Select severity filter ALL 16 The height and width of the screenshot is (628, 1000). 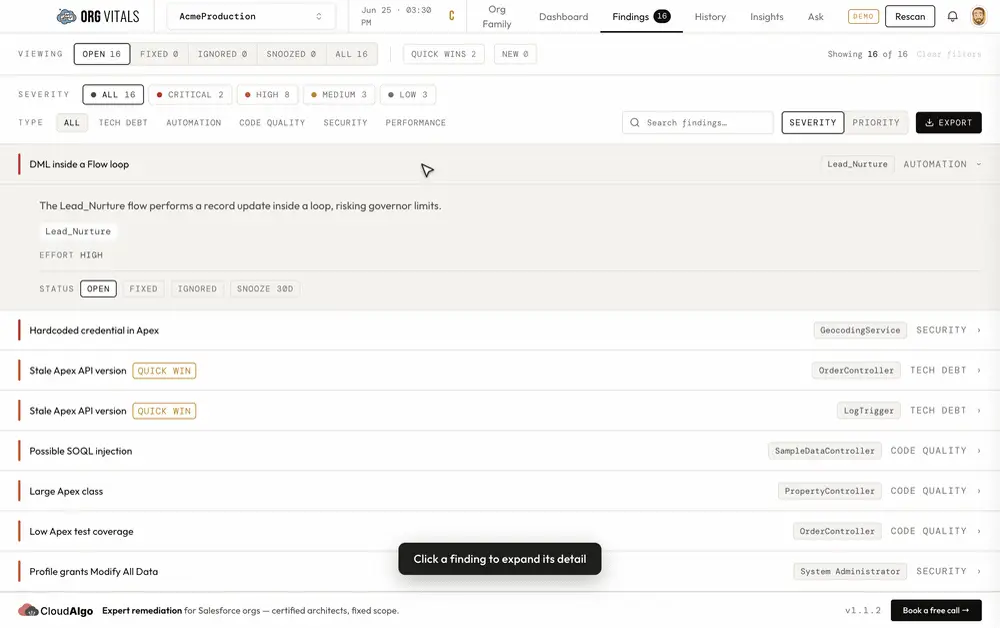(113, 94)
